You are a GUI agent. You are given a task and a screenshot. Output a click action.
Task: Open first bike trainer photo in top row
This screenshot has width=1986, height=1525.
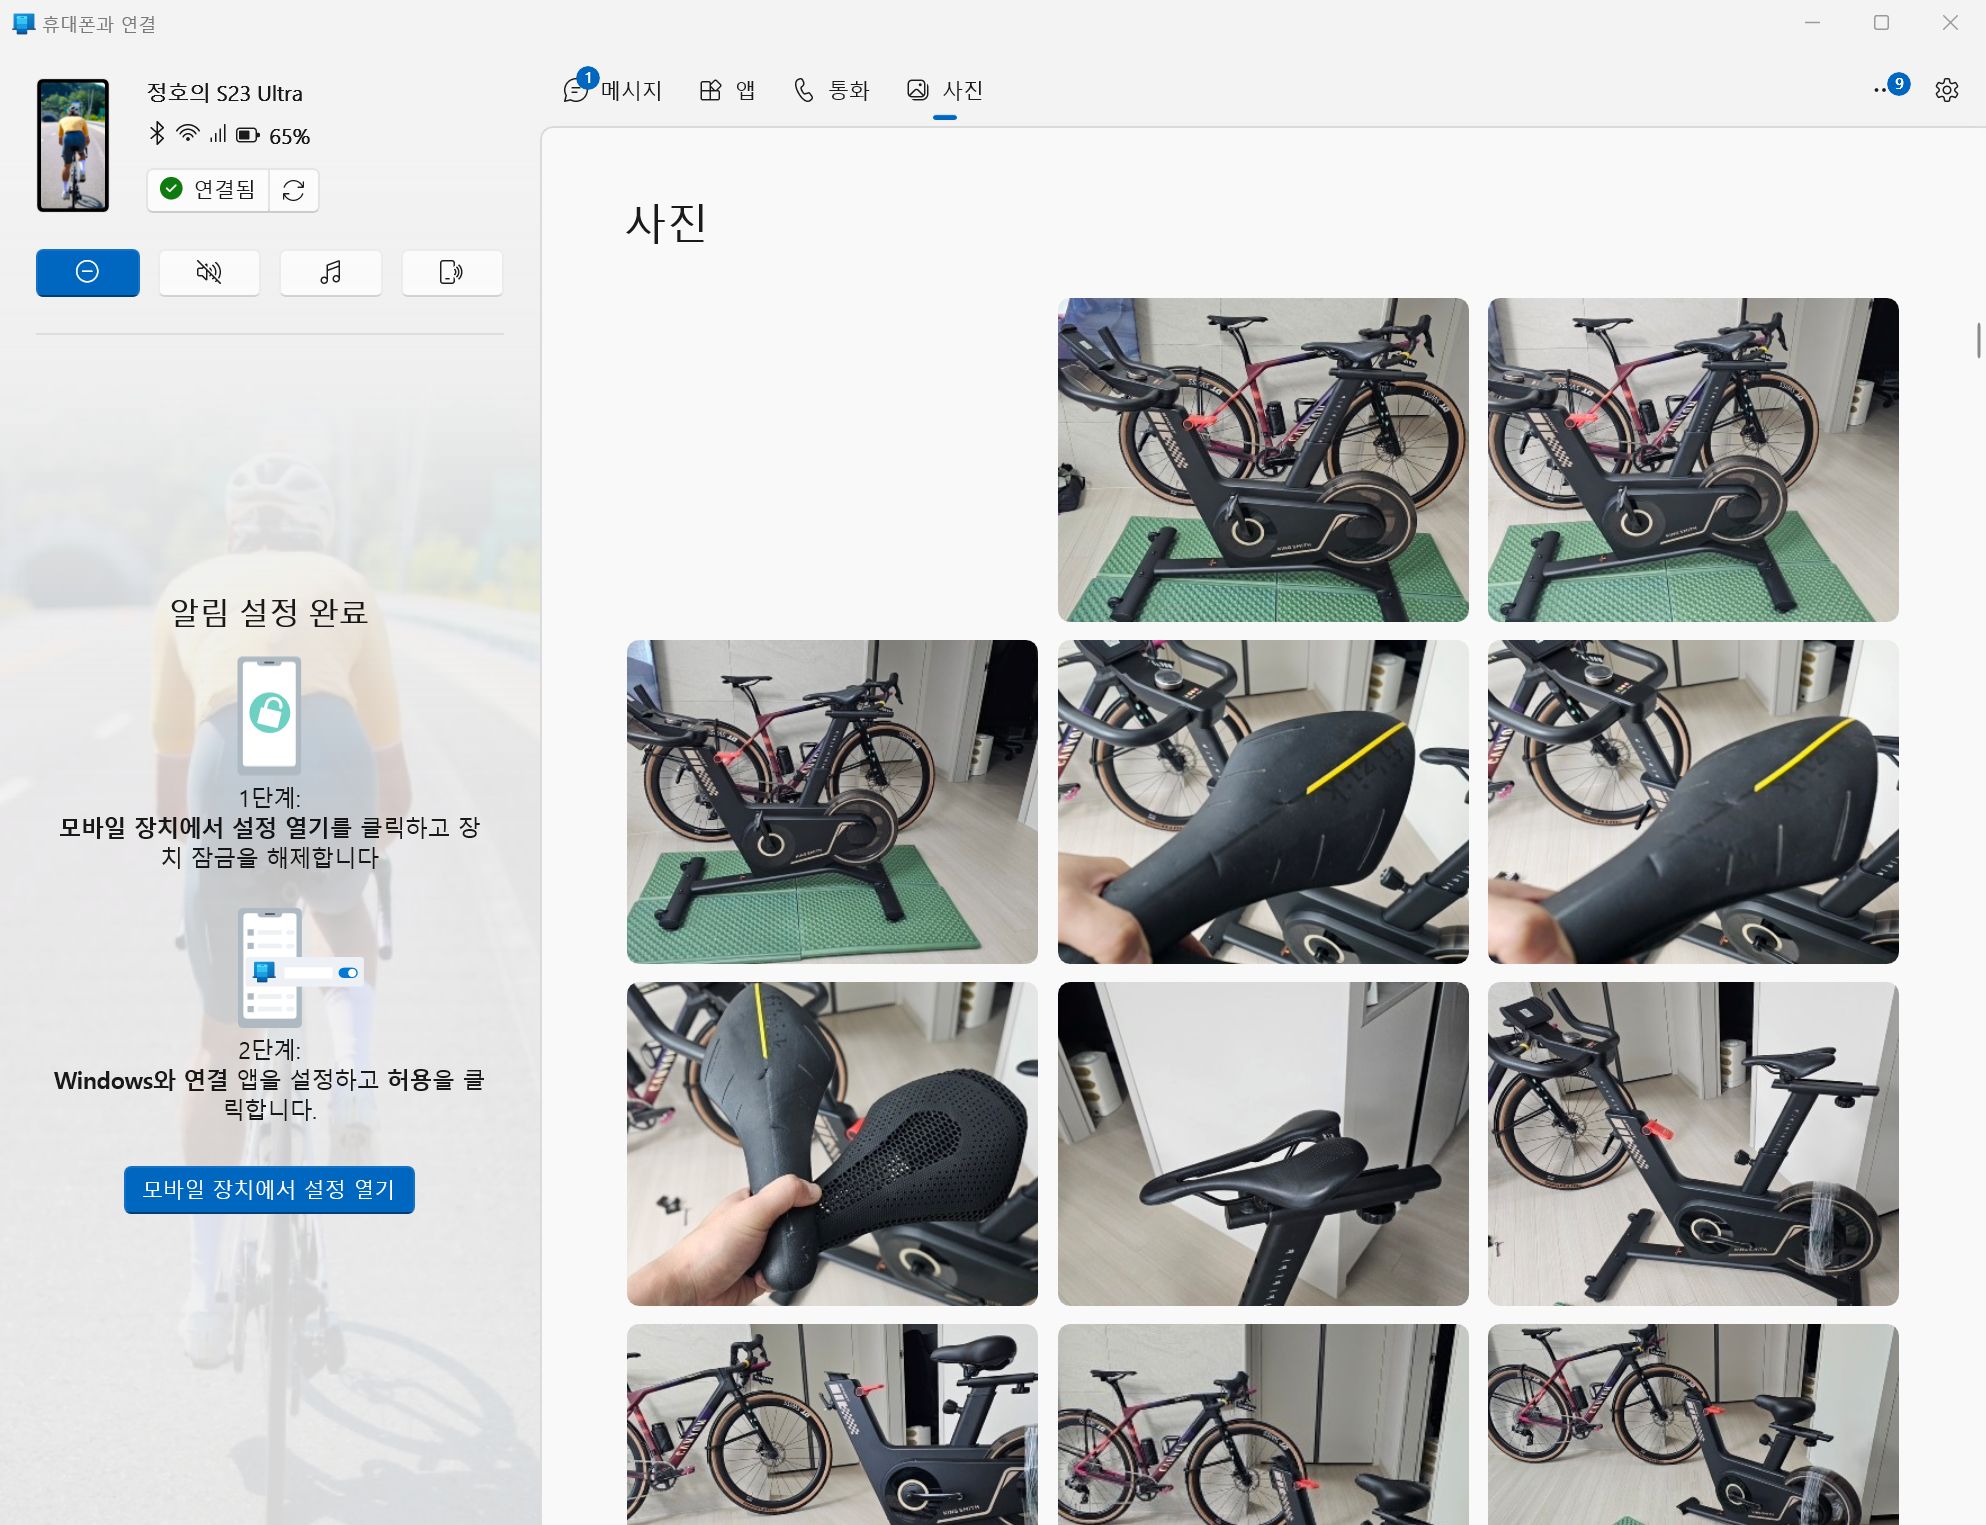[1263, 459]
